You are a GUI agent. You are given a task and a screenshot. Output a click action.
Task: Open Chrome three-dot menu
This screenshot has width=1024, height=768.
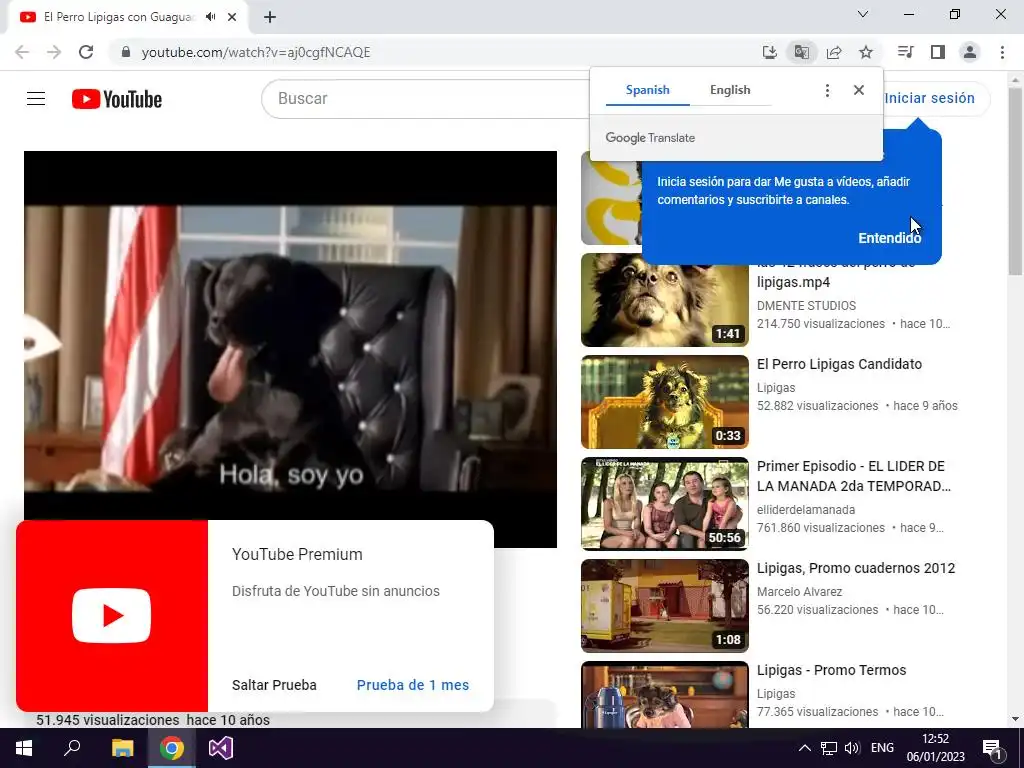point(1002,52)
